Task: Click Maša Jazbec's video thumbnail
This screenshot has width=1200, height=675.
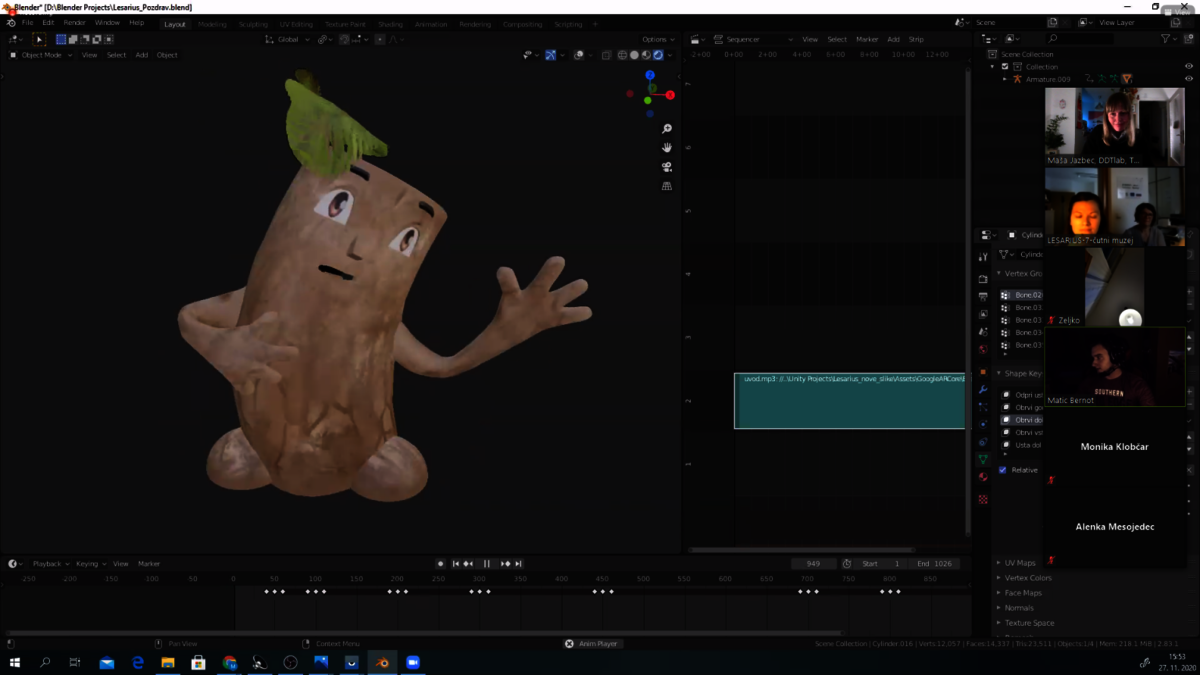Action: 1115,126
